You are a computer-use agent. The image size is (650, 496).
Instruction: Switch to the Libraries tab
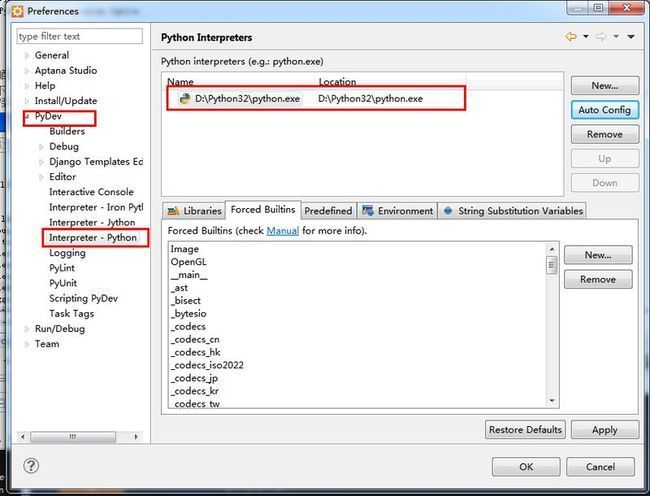point(194,211)
